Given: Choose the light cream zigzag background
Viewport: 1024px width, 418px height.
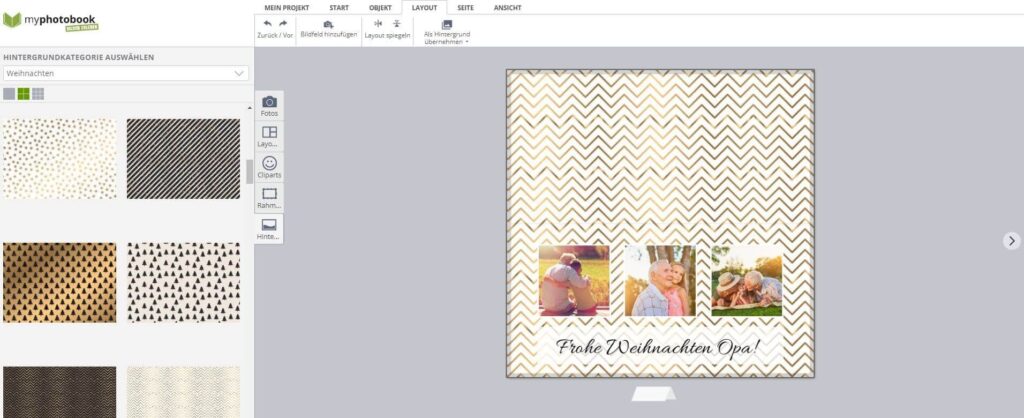Looking at the screenshot, I should [x=184, y=392].
